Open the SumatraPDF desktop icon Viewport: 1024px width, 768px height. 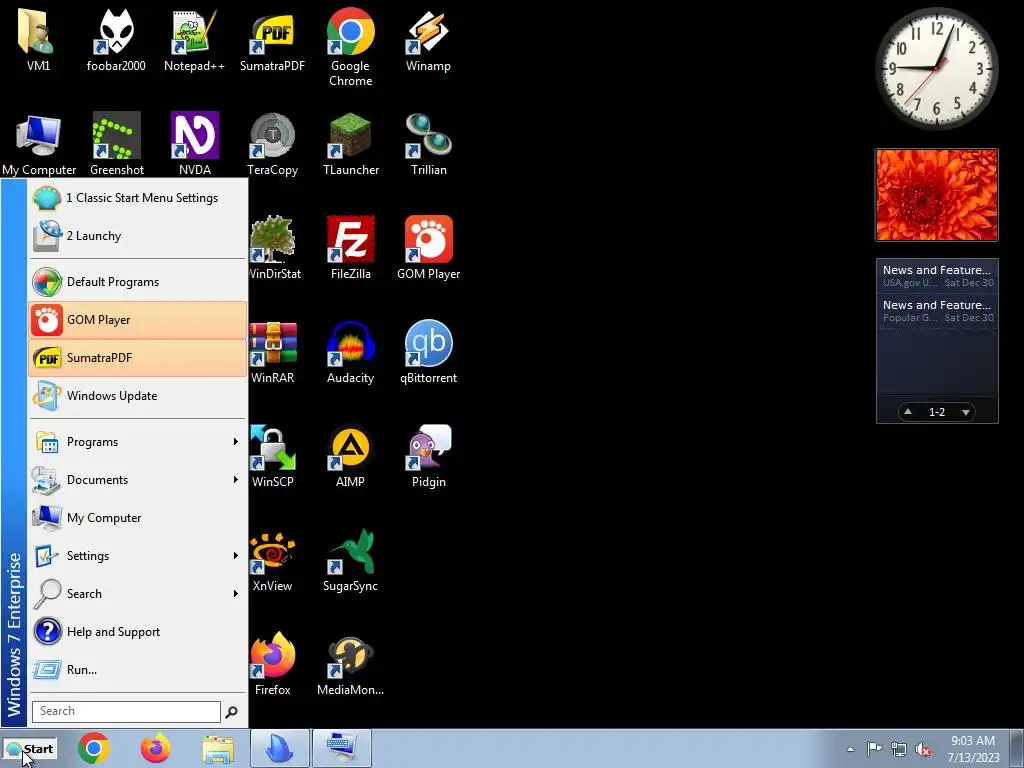point(272,39)
